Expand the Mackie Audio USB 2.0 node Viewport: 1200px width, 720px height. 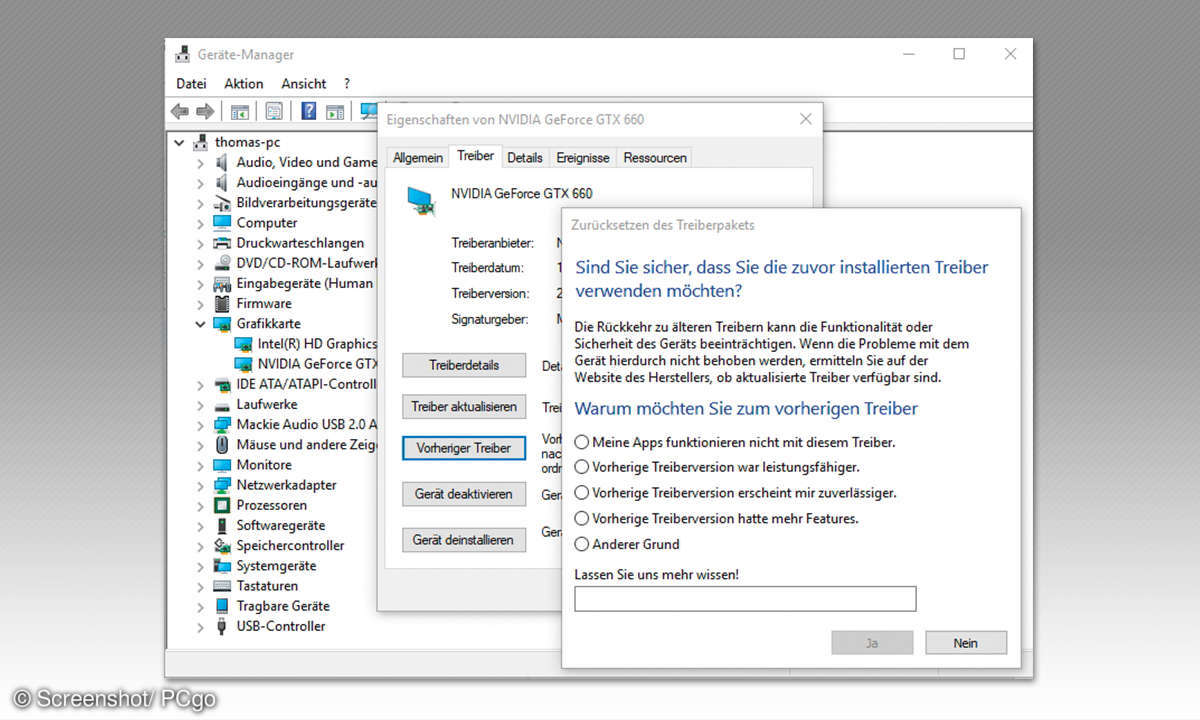click(x=200, y=425)
